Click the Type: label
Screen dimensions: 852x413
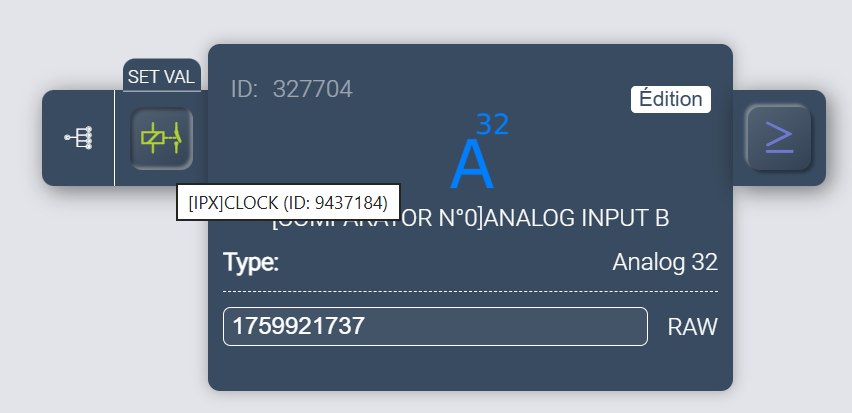(x=251, y=263)
